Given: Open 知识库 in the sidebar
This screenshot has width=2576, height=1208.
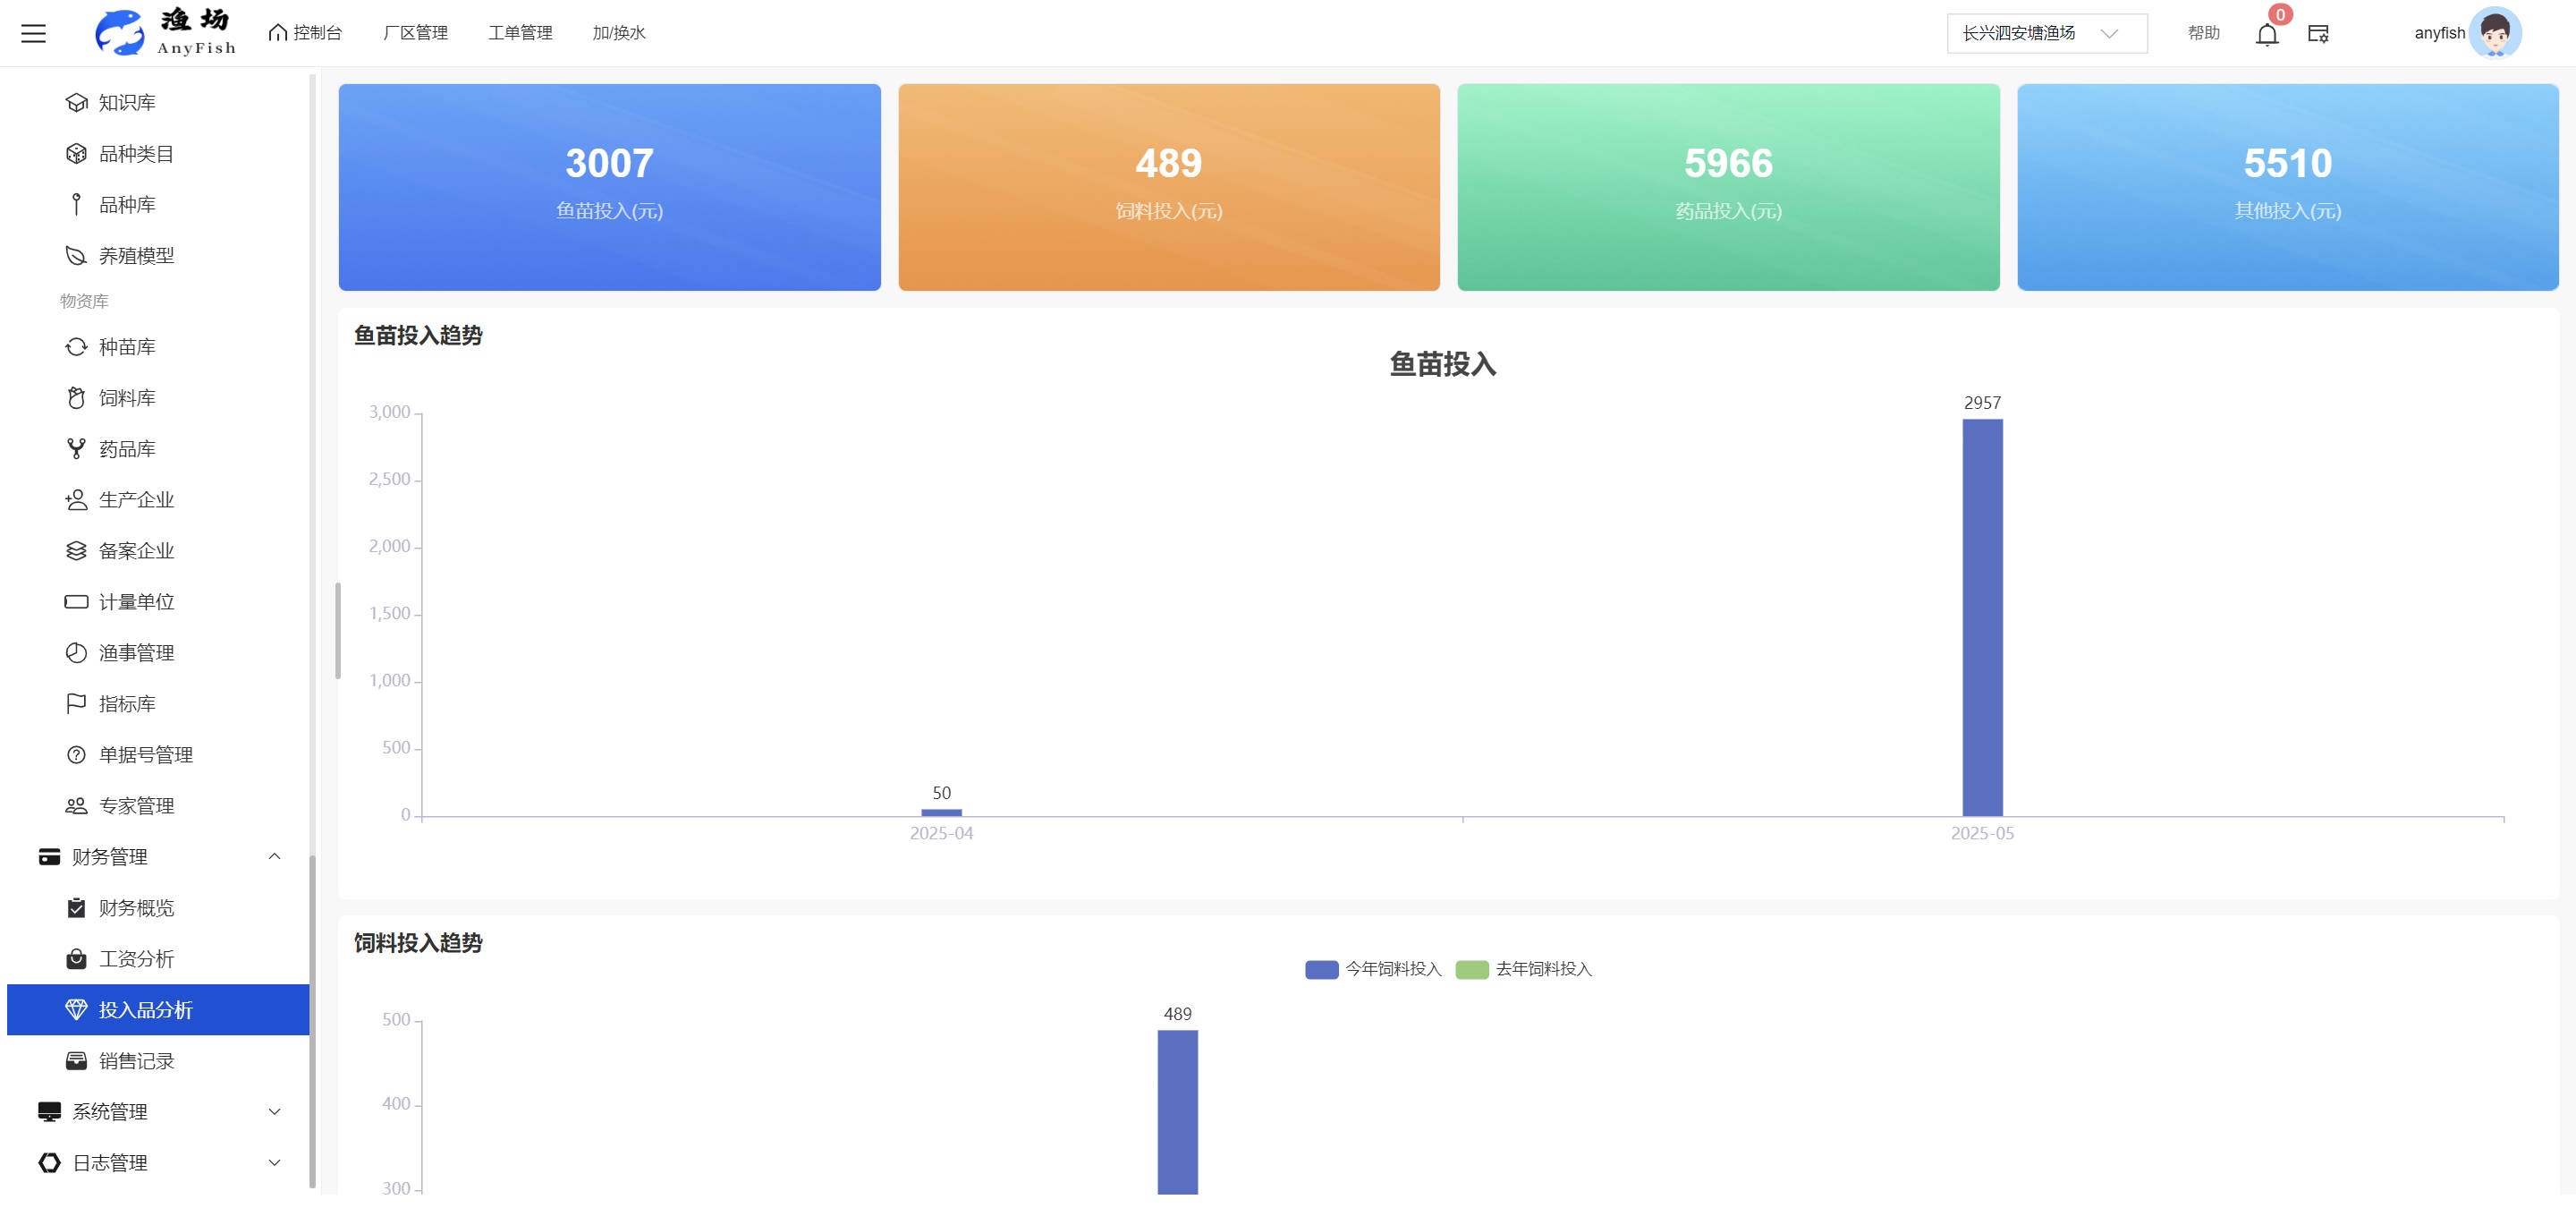Looking at the screenshot, I should 126,102.
